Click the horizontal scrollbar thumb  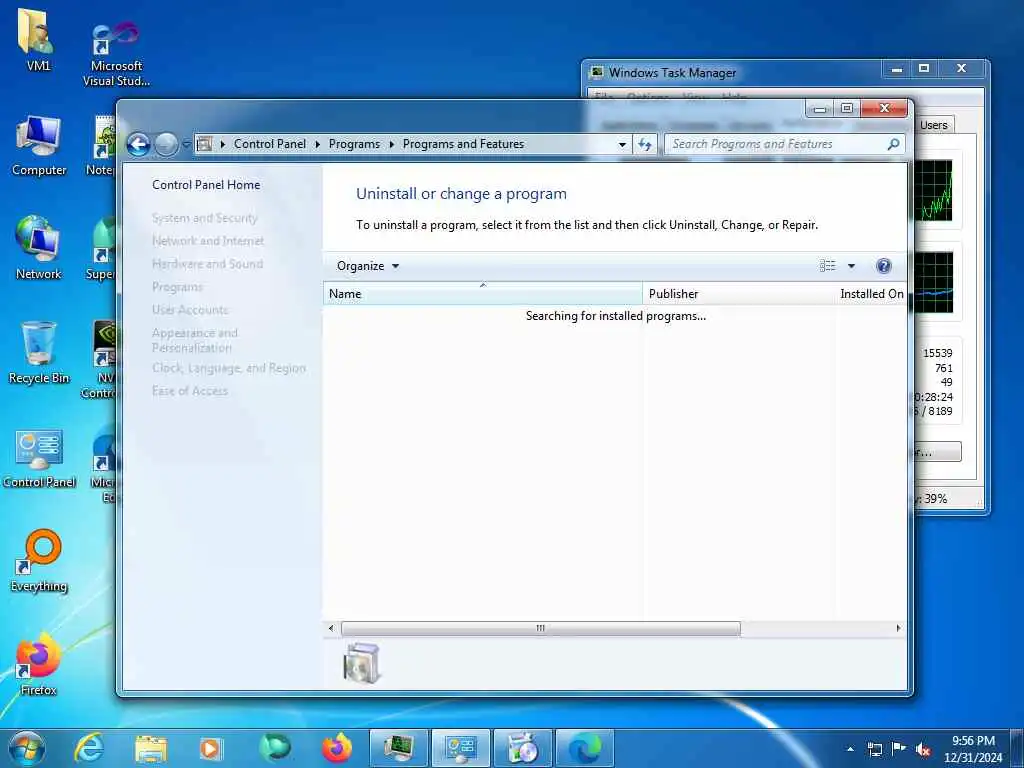(x=541, y=628)
